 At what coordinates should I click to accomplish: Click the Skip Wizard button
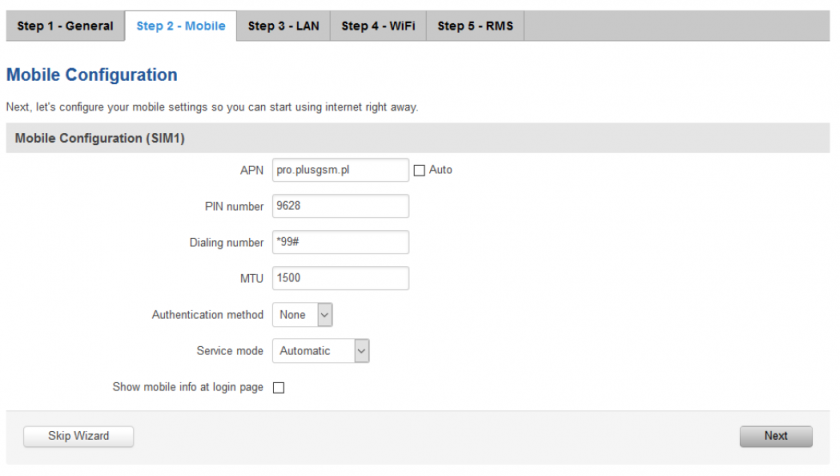(x=79, y=436)
